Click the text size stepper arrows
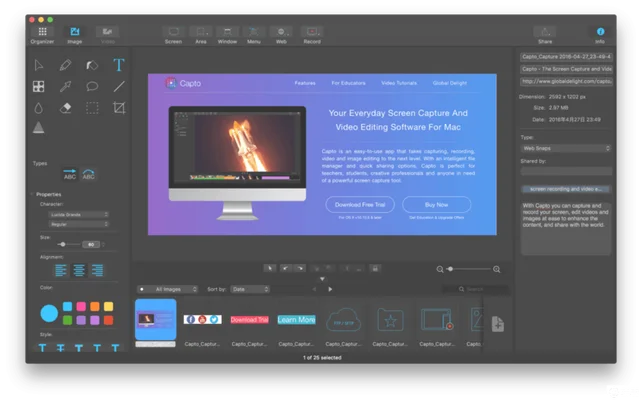 (104, 244)
